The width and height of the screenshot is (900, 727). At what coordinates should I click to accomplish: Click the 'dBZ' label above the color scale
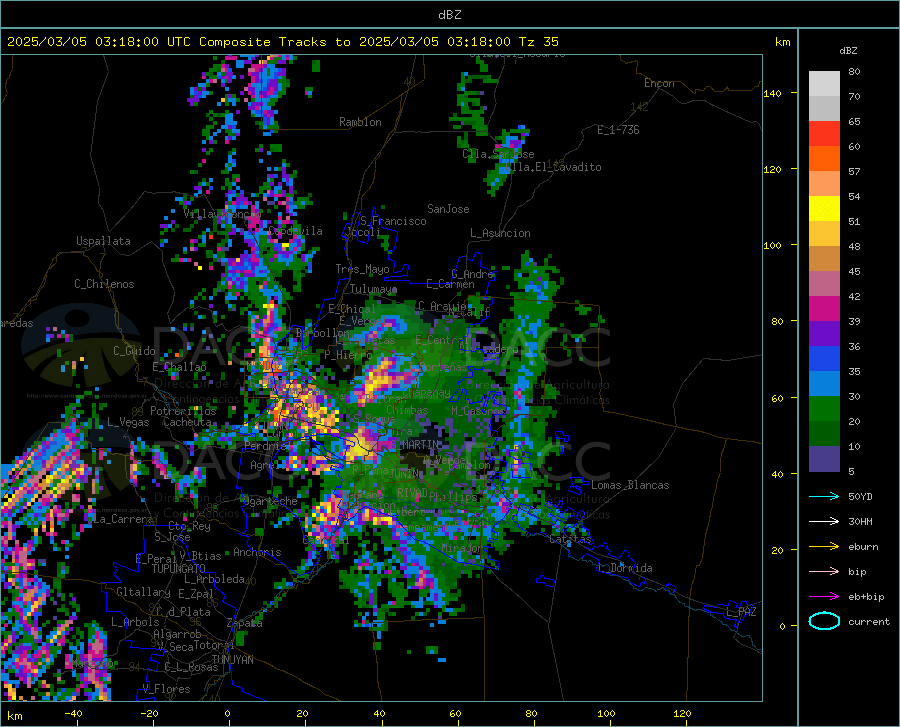point(848,50)
